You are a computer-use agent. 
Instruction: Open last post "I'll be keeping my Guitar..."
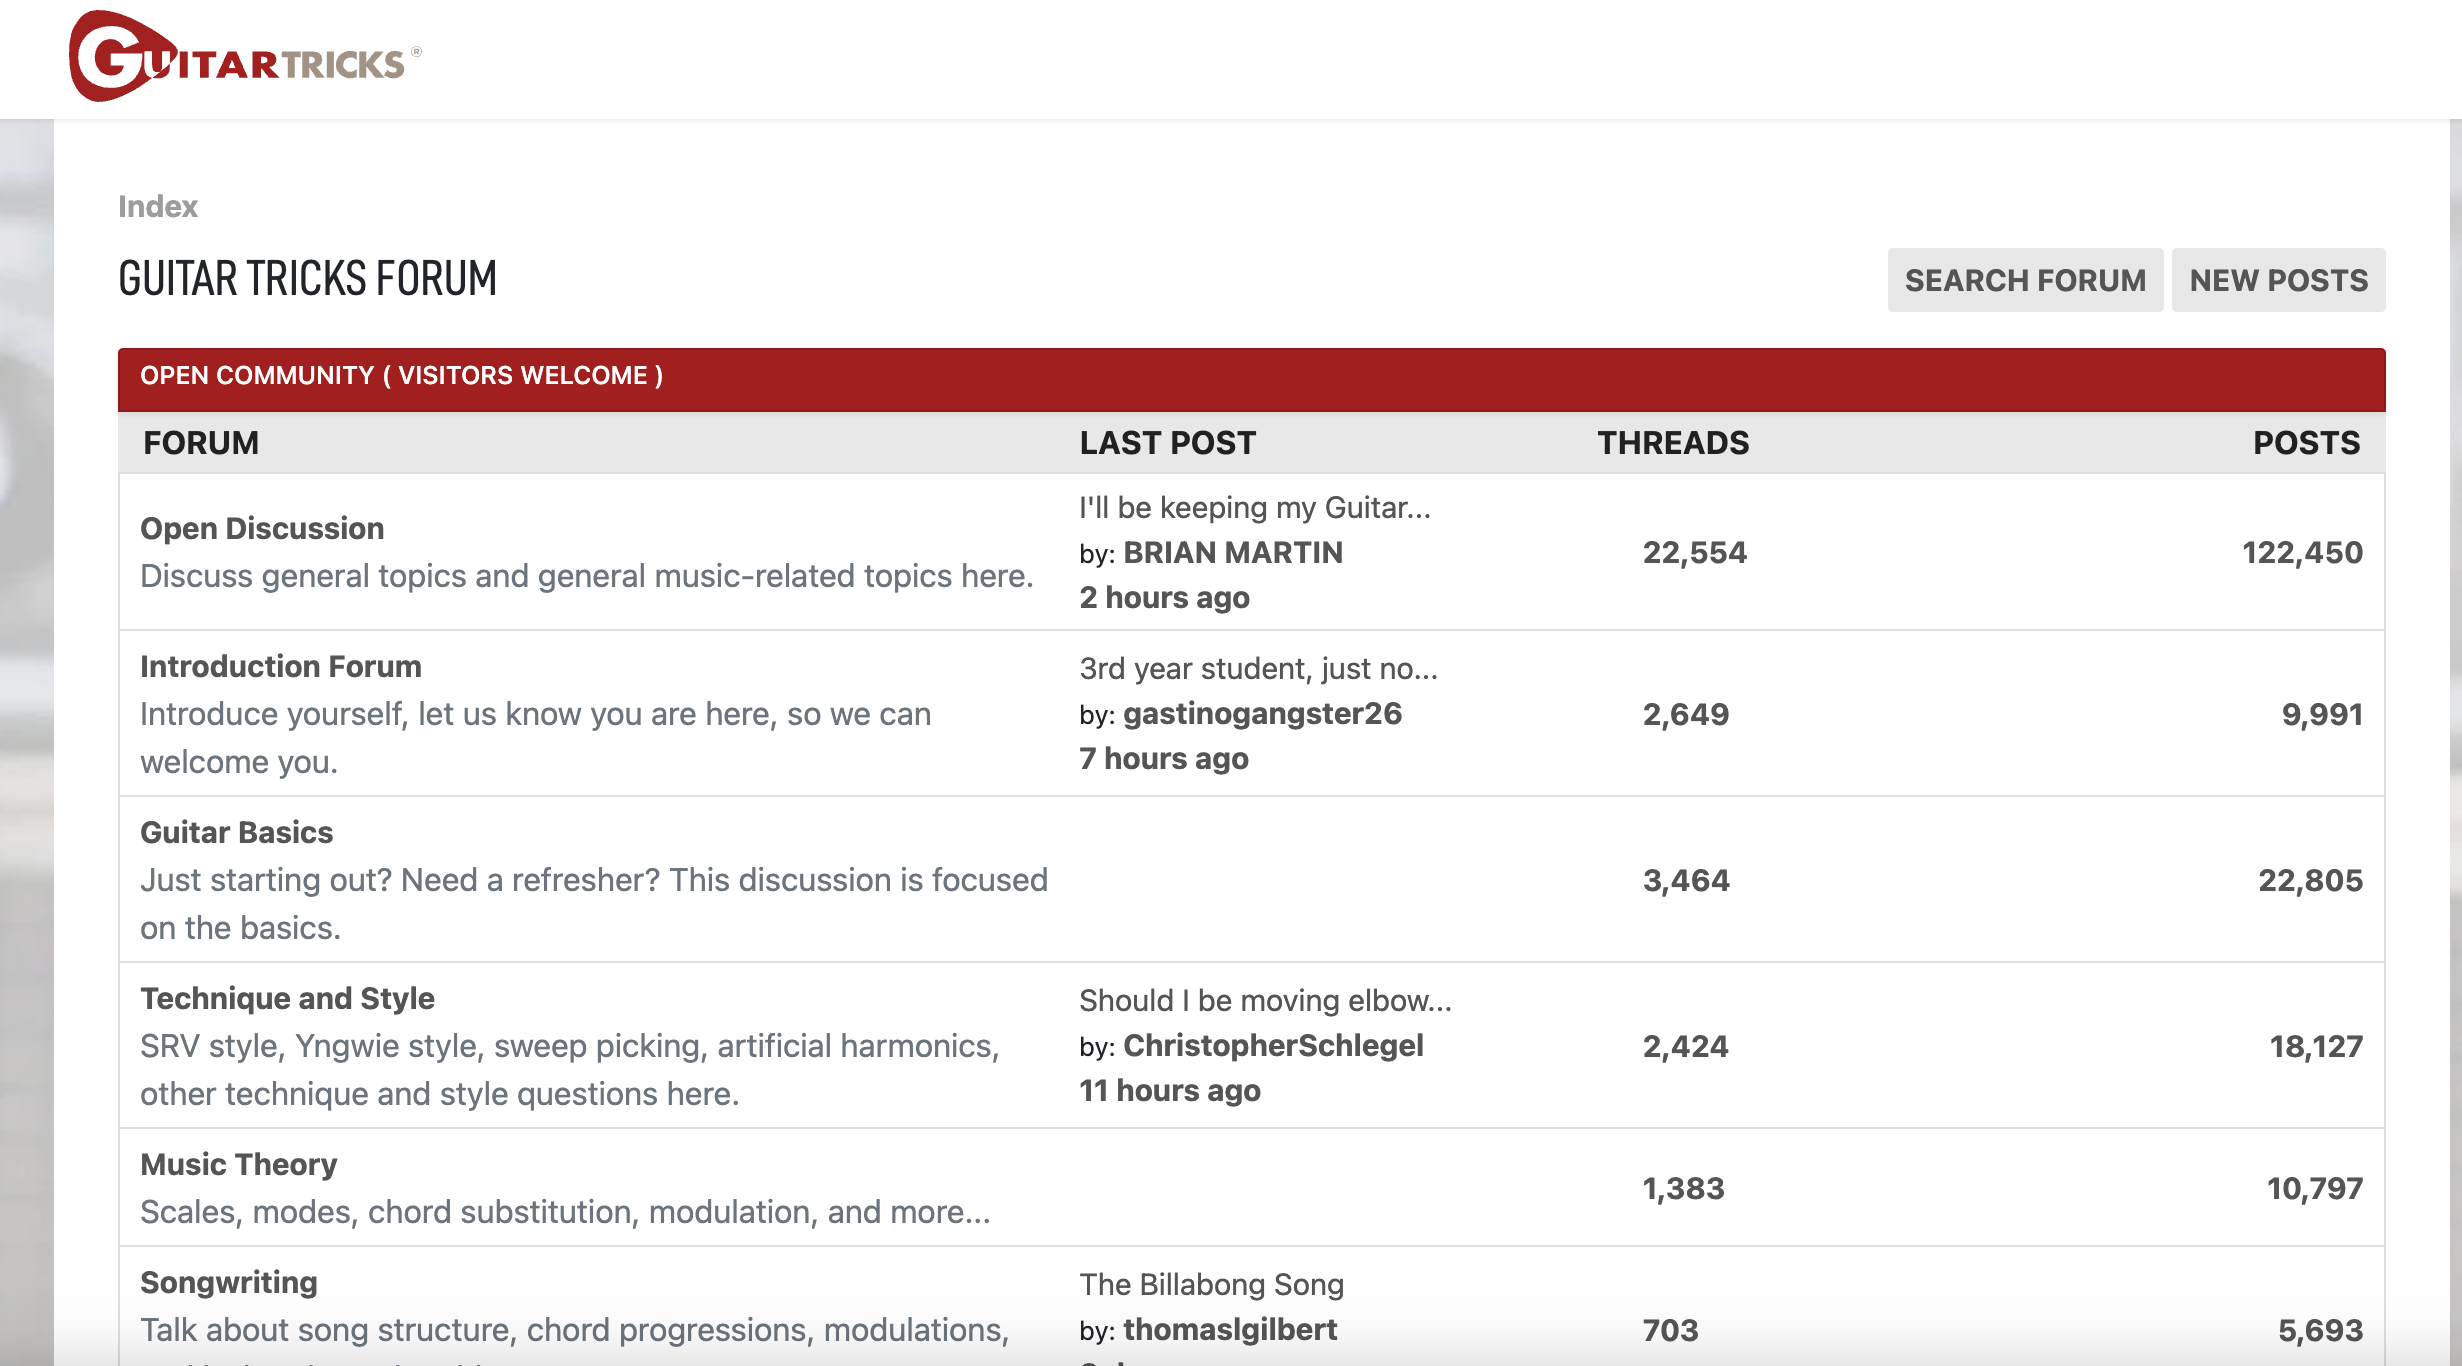point(1255,507)
